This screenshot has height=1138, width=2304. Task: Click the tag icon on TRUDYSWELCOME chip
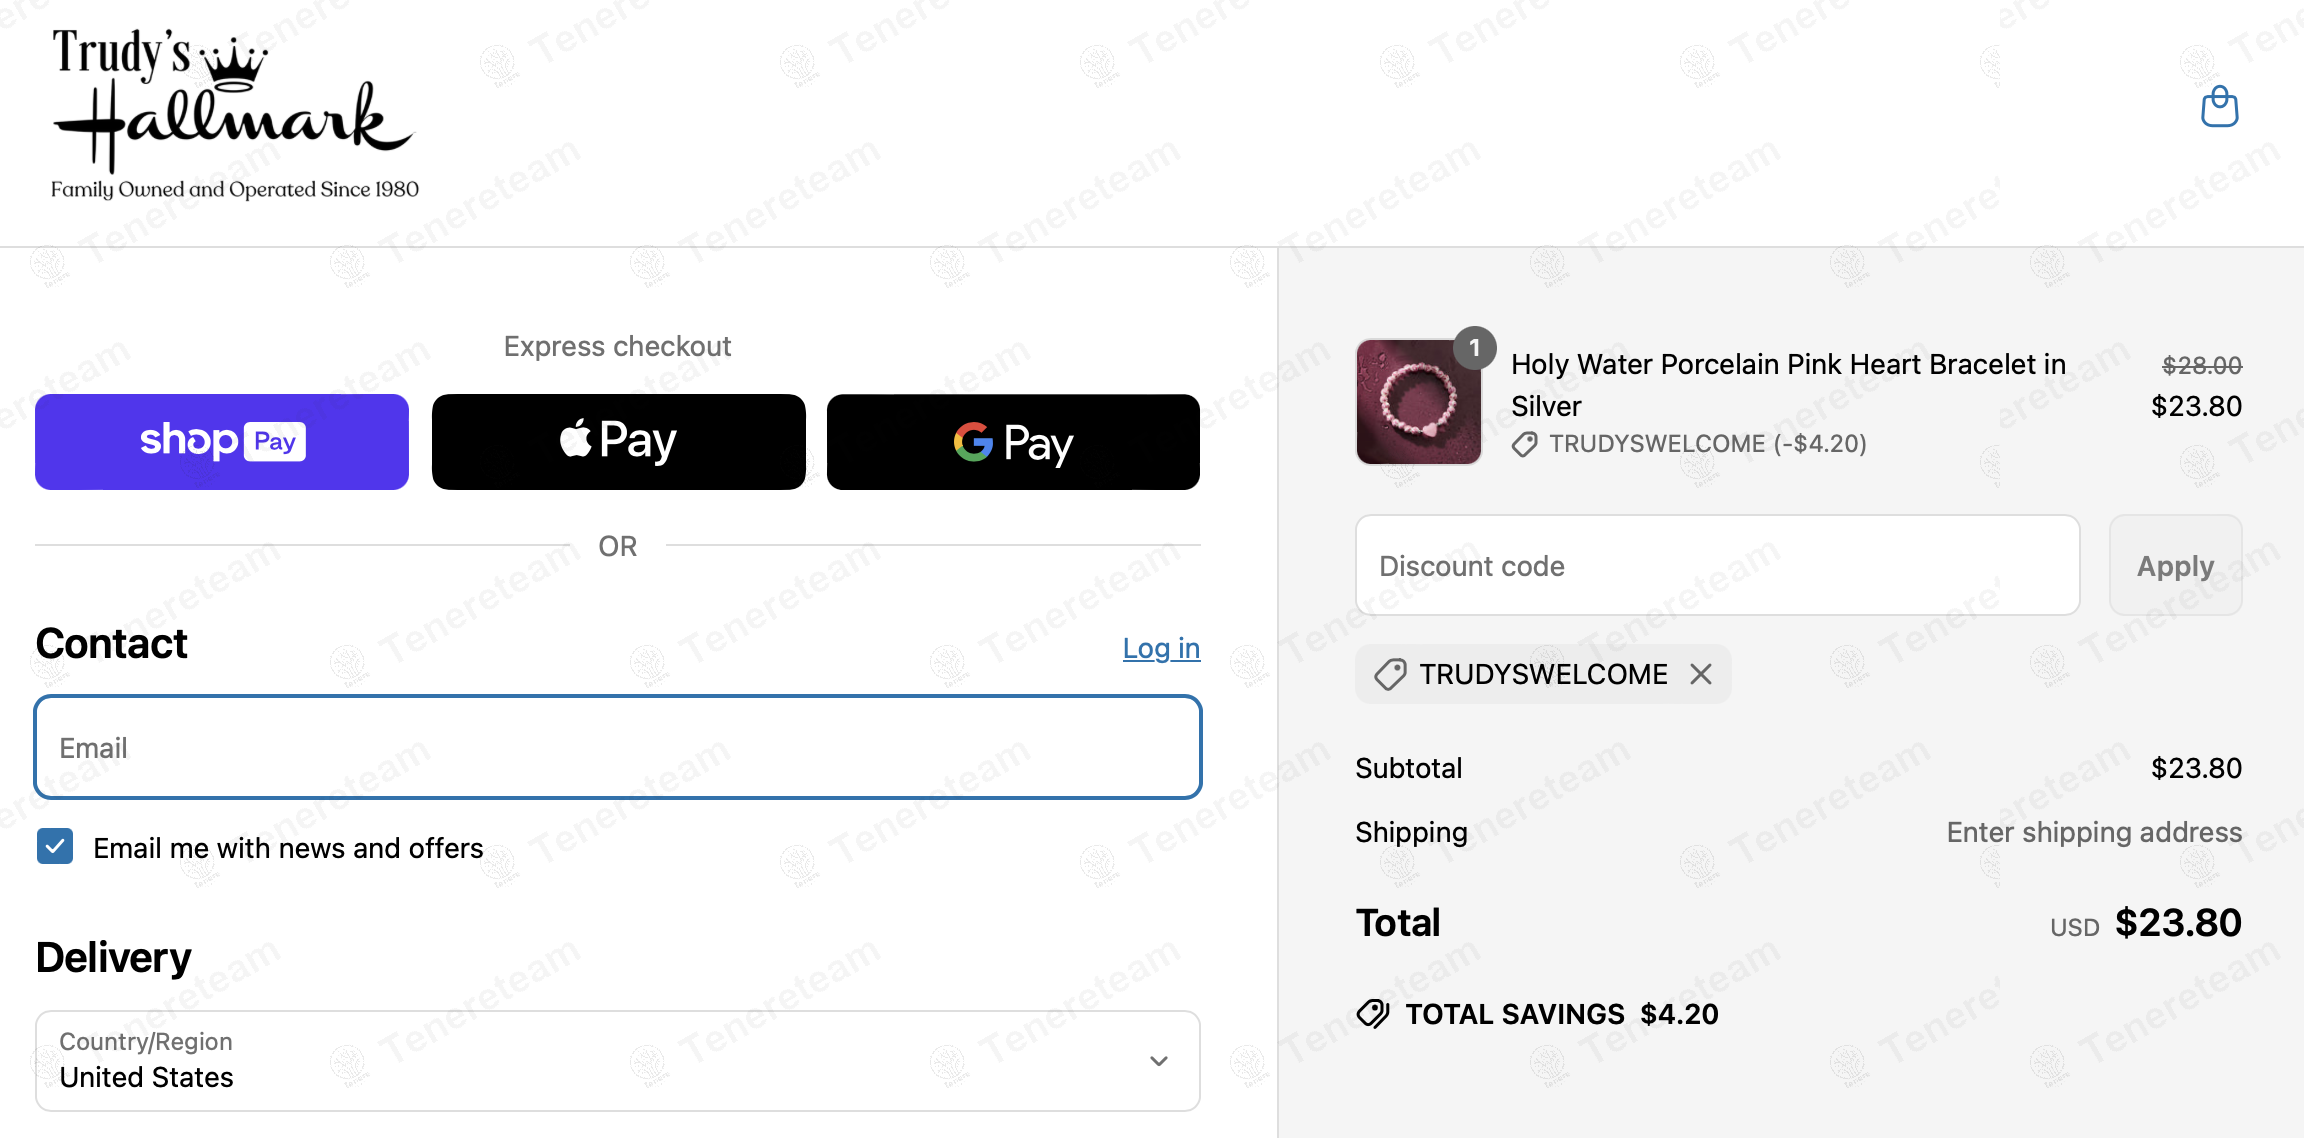1390,674
